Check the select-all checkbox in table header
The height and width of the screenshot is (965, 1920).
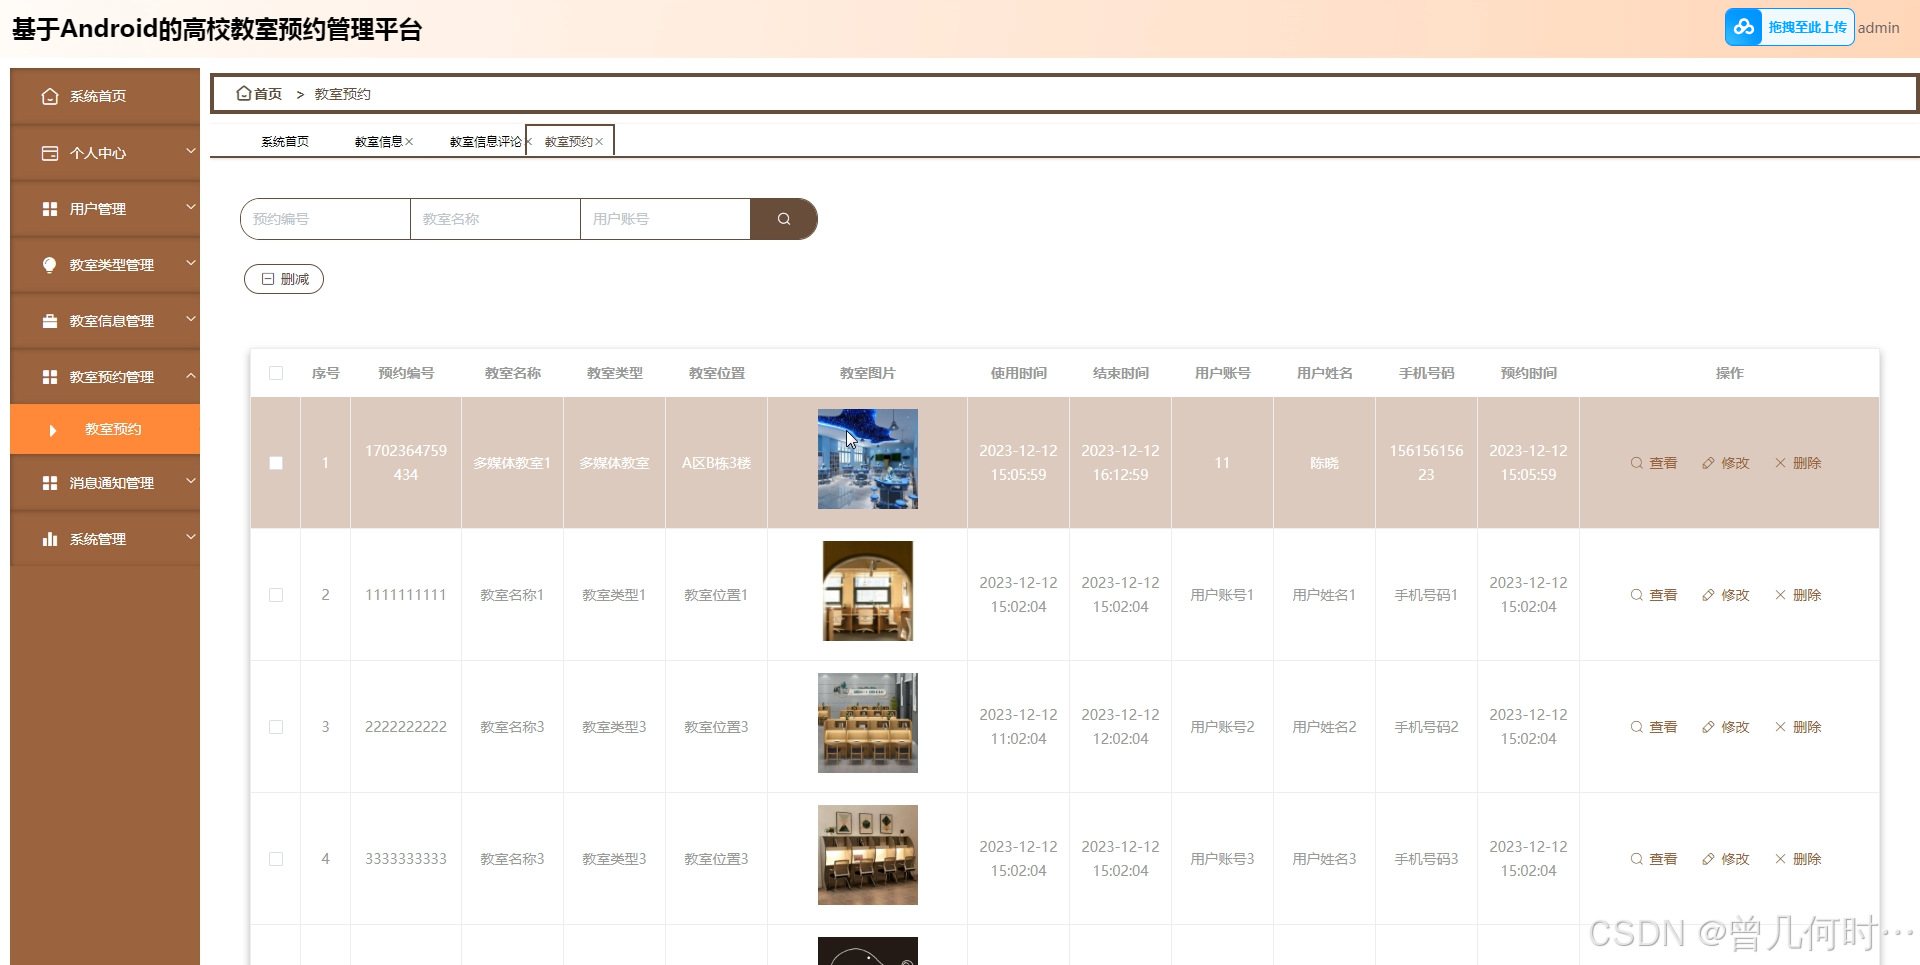(276, 373)
